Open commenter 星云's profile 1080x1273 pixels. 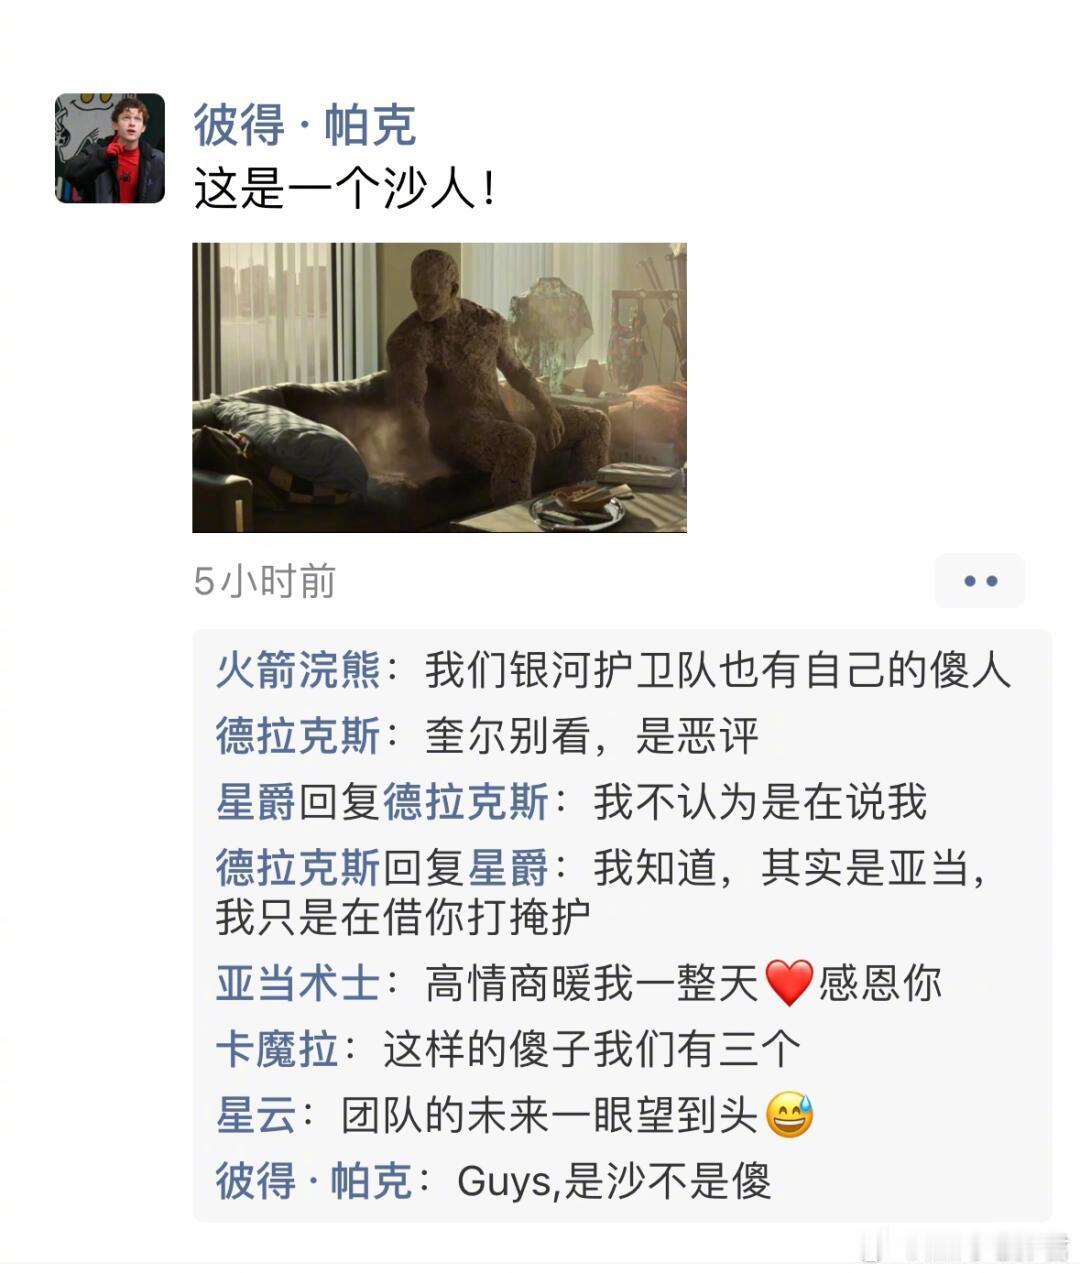coord(256,1115)
